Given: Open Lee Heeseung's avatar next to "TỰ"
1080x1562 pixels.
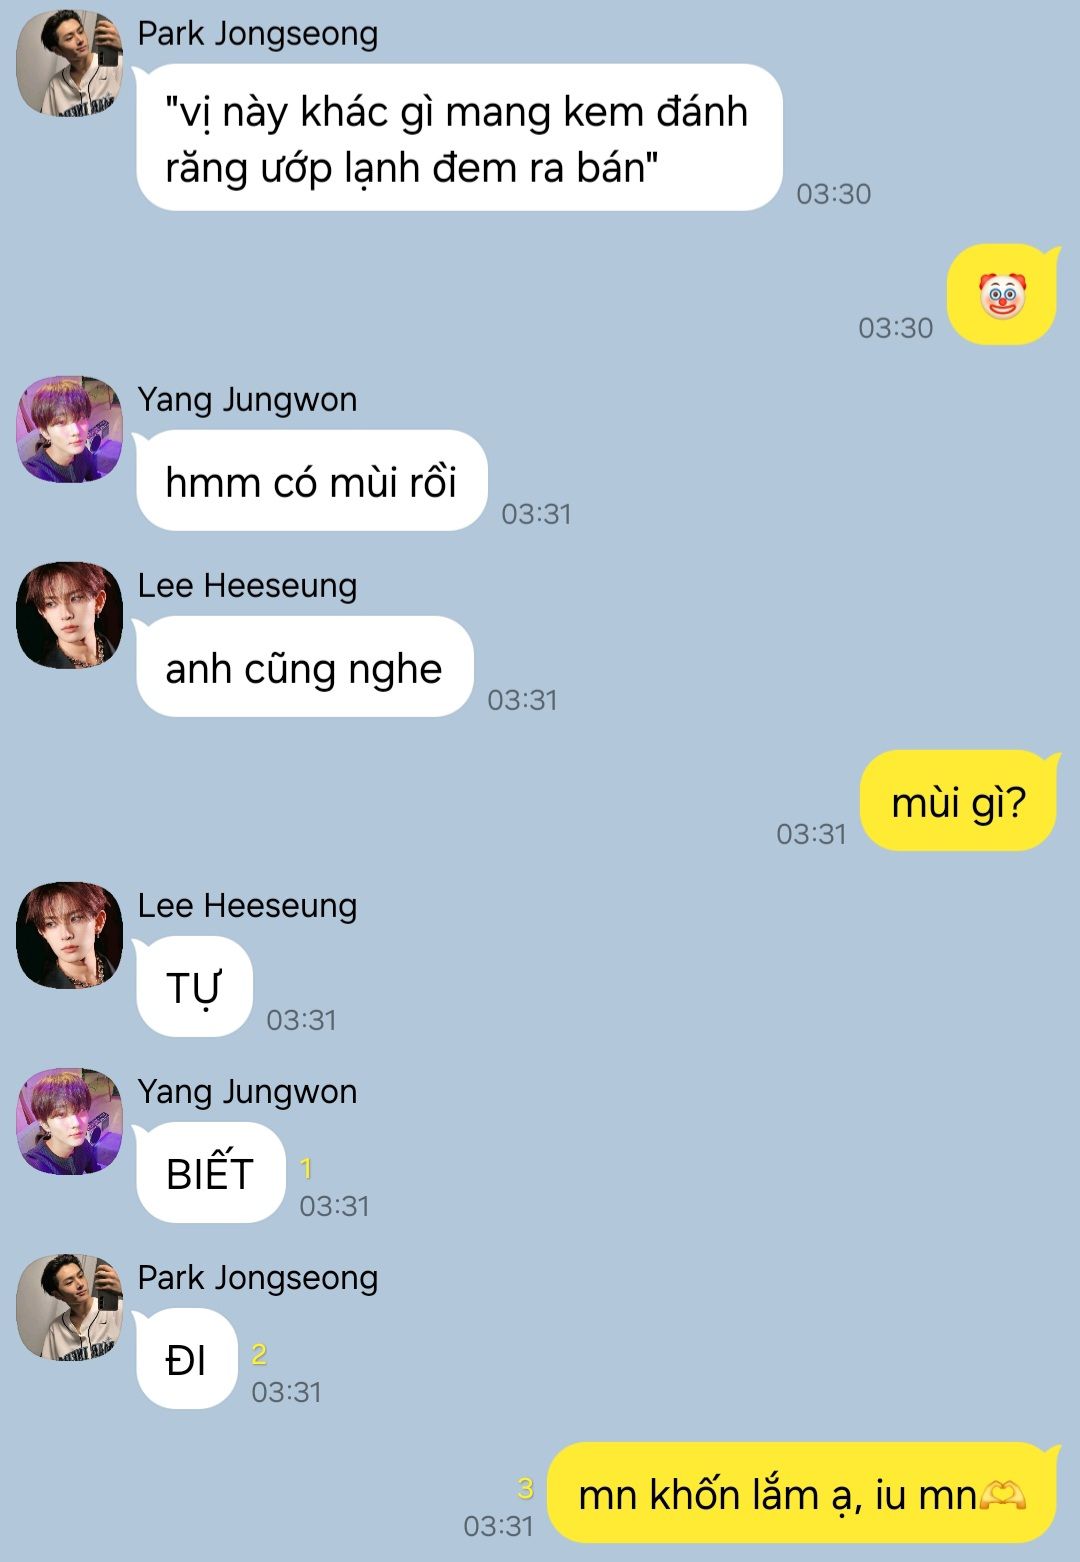Looking at the screenshot, I should click(69, 935).
